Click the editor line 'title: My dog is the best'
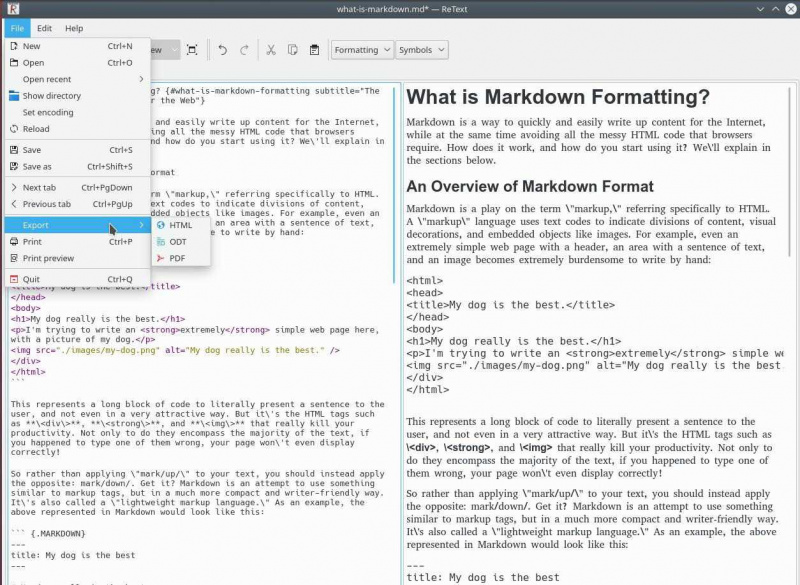This screenshot has width=800, height=585. (x=73, y=555)
